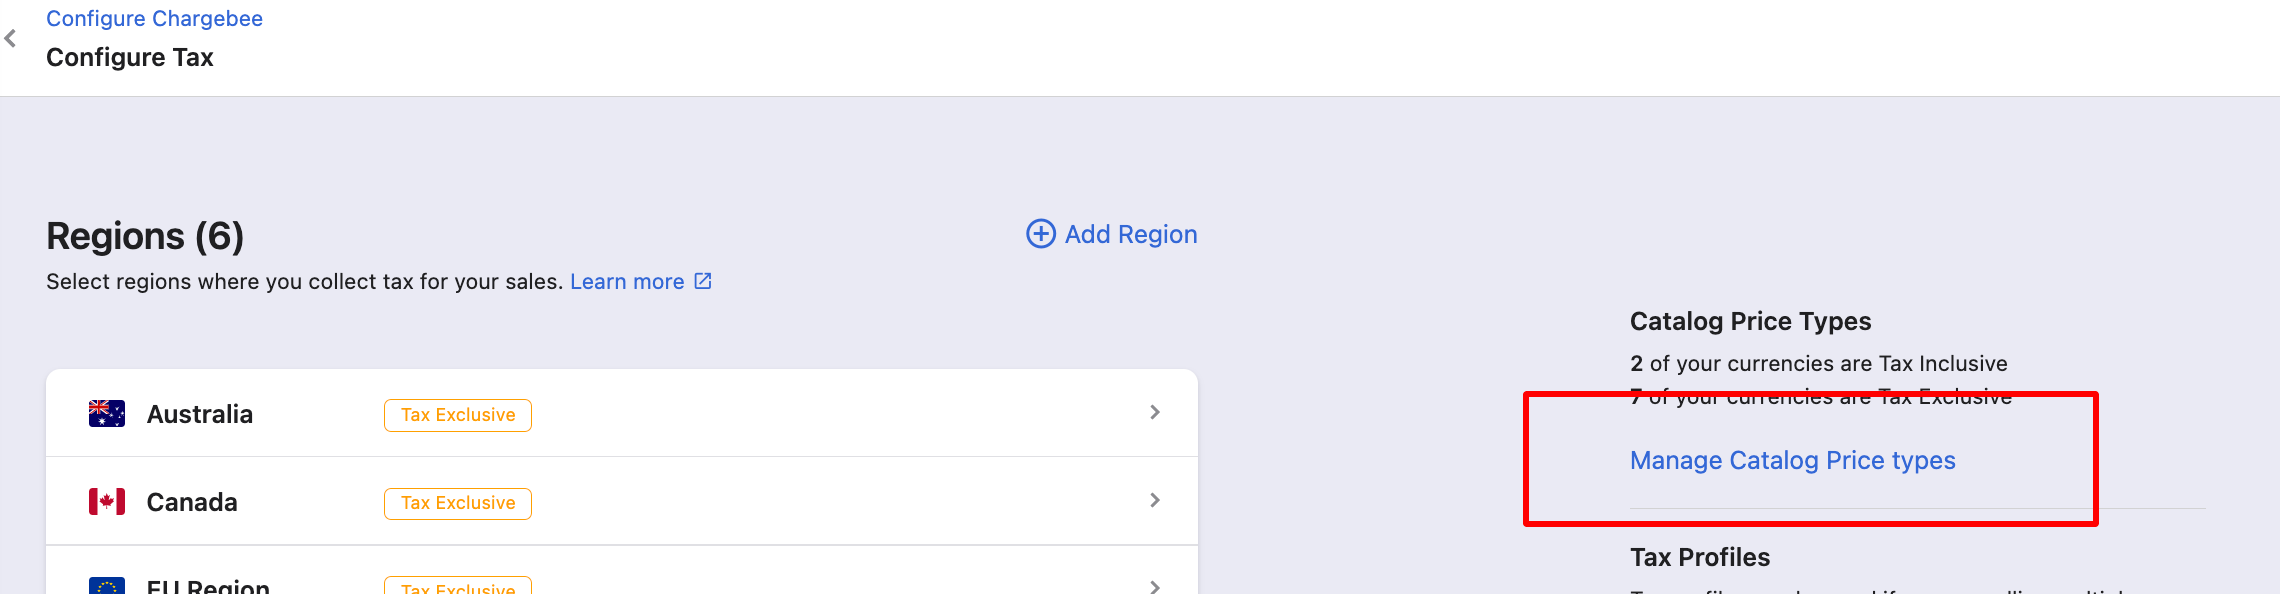Screen dimensions: 2280x594
Task: Click the external link icon after Learn more
Action: [x=703, y=281]
